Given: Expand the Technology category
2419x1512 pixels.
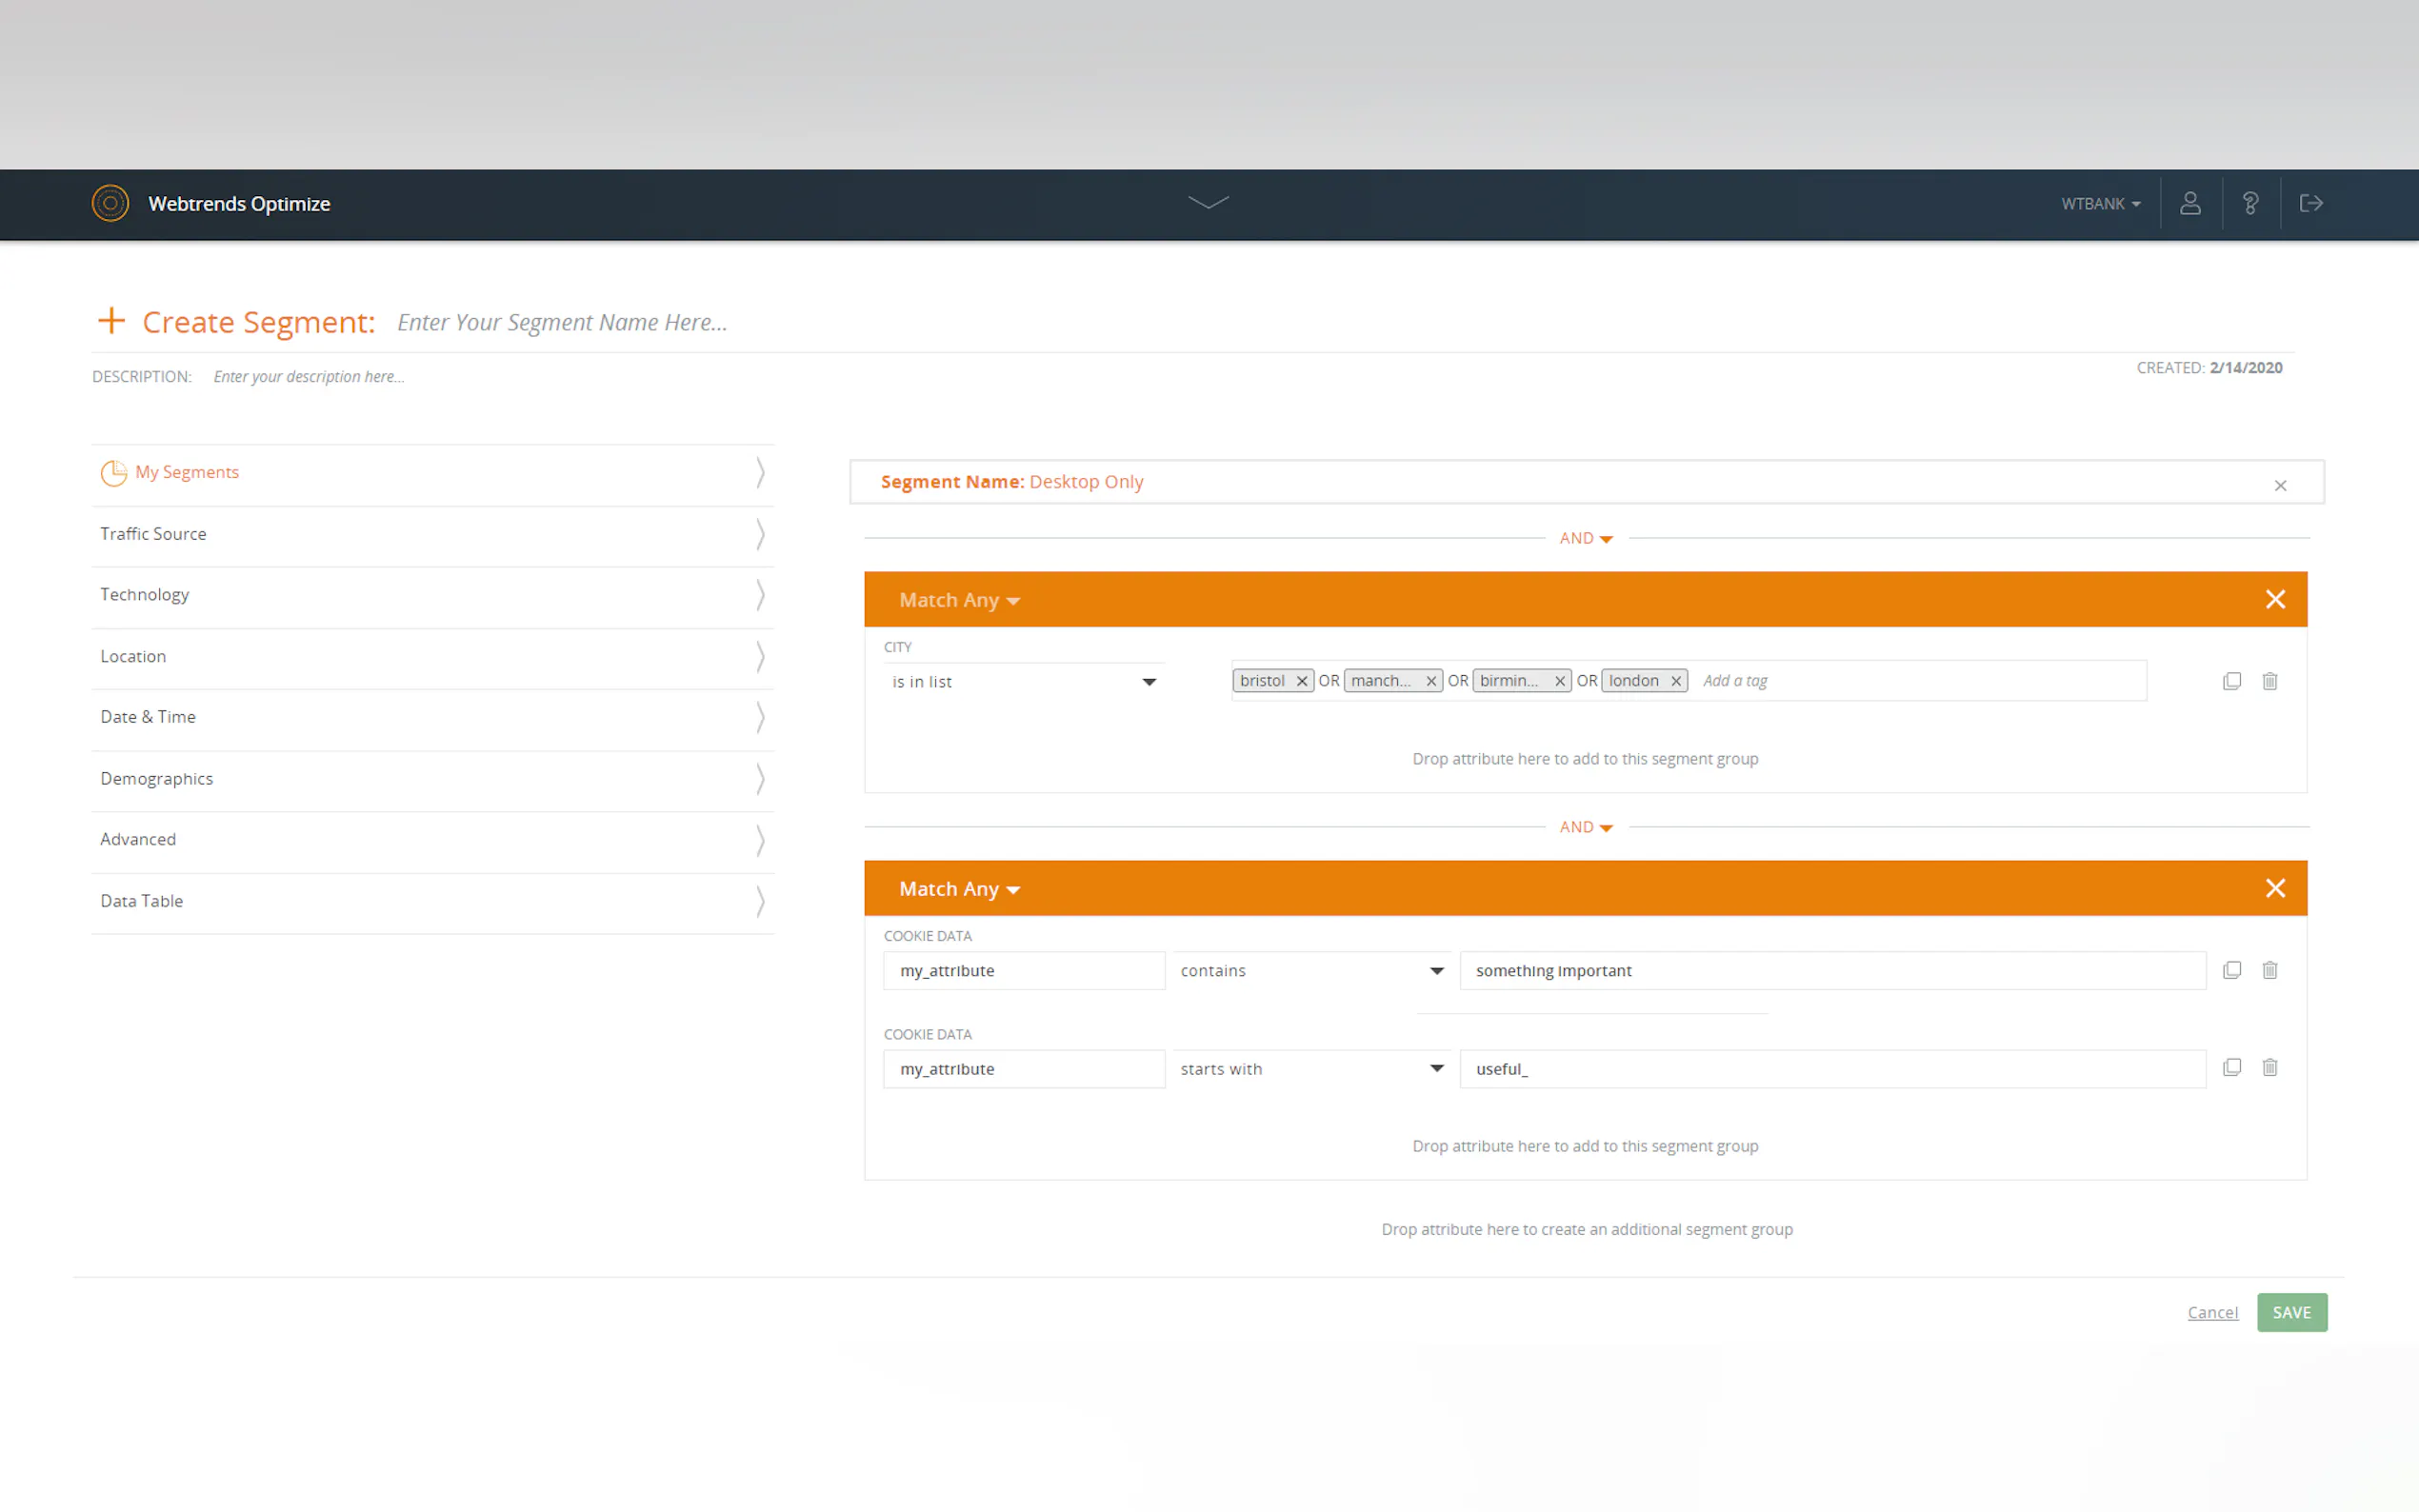Looking at the screenshot, I should (x=432, y=595).
